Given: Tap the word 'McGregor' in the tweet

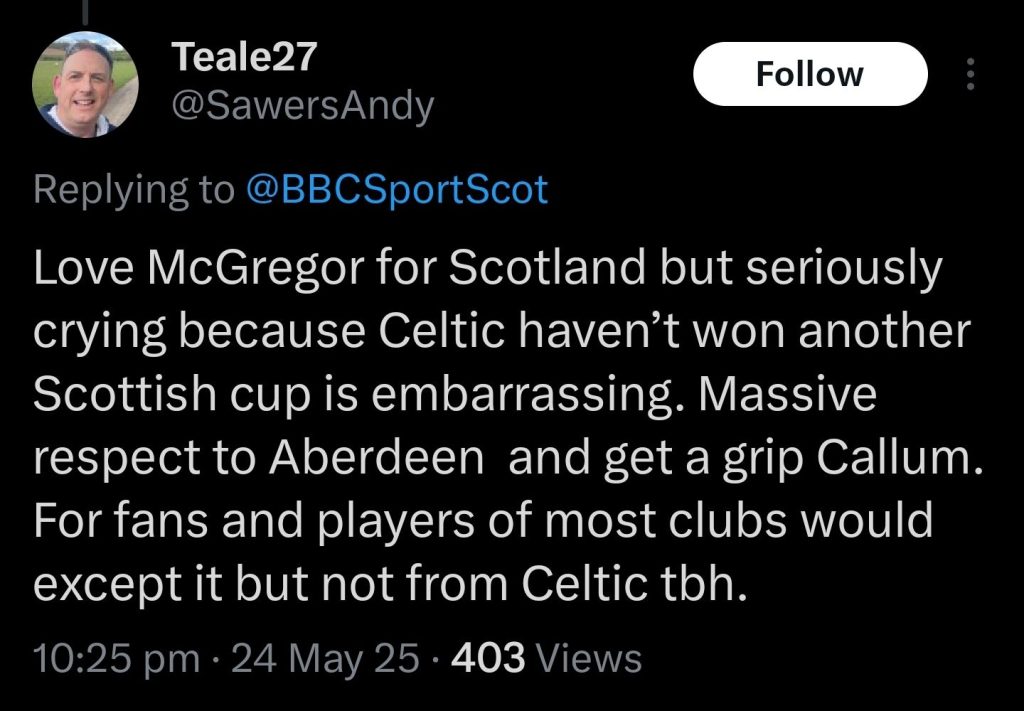Looking at the screenshot, I should pyautogui.click(x=255, y=269).
